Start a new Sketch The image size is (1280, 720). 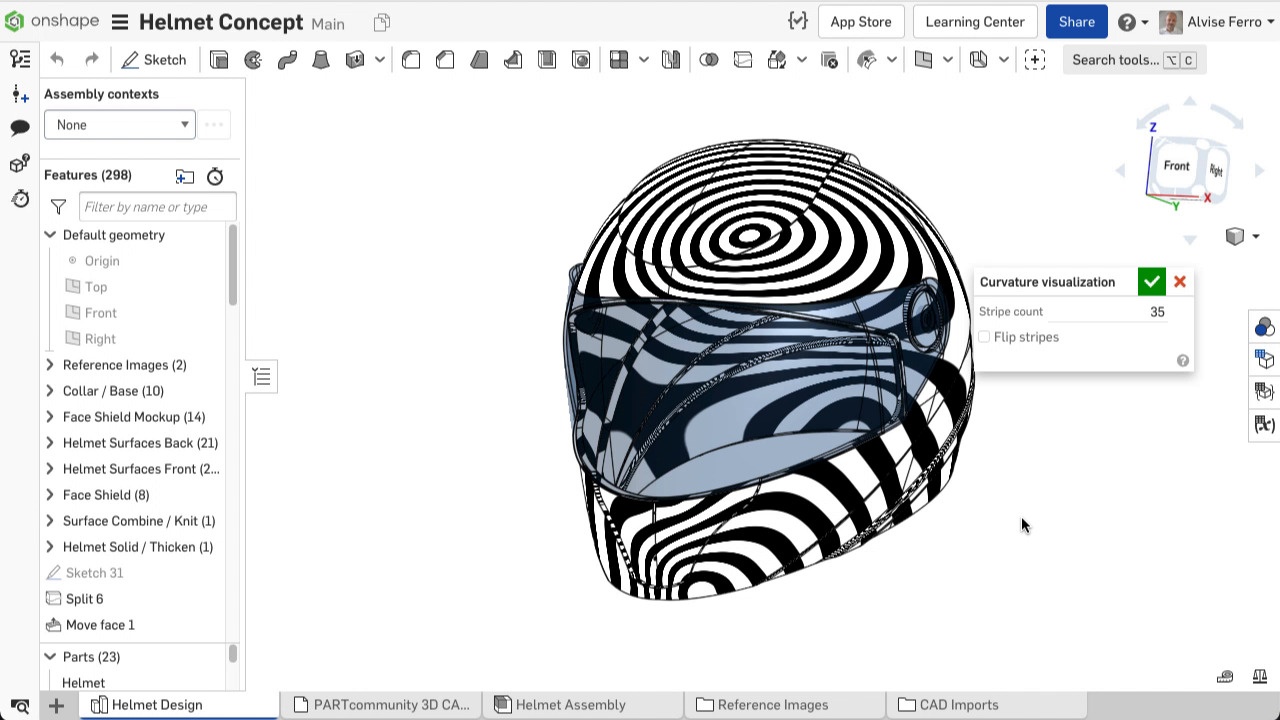(154, 60)
